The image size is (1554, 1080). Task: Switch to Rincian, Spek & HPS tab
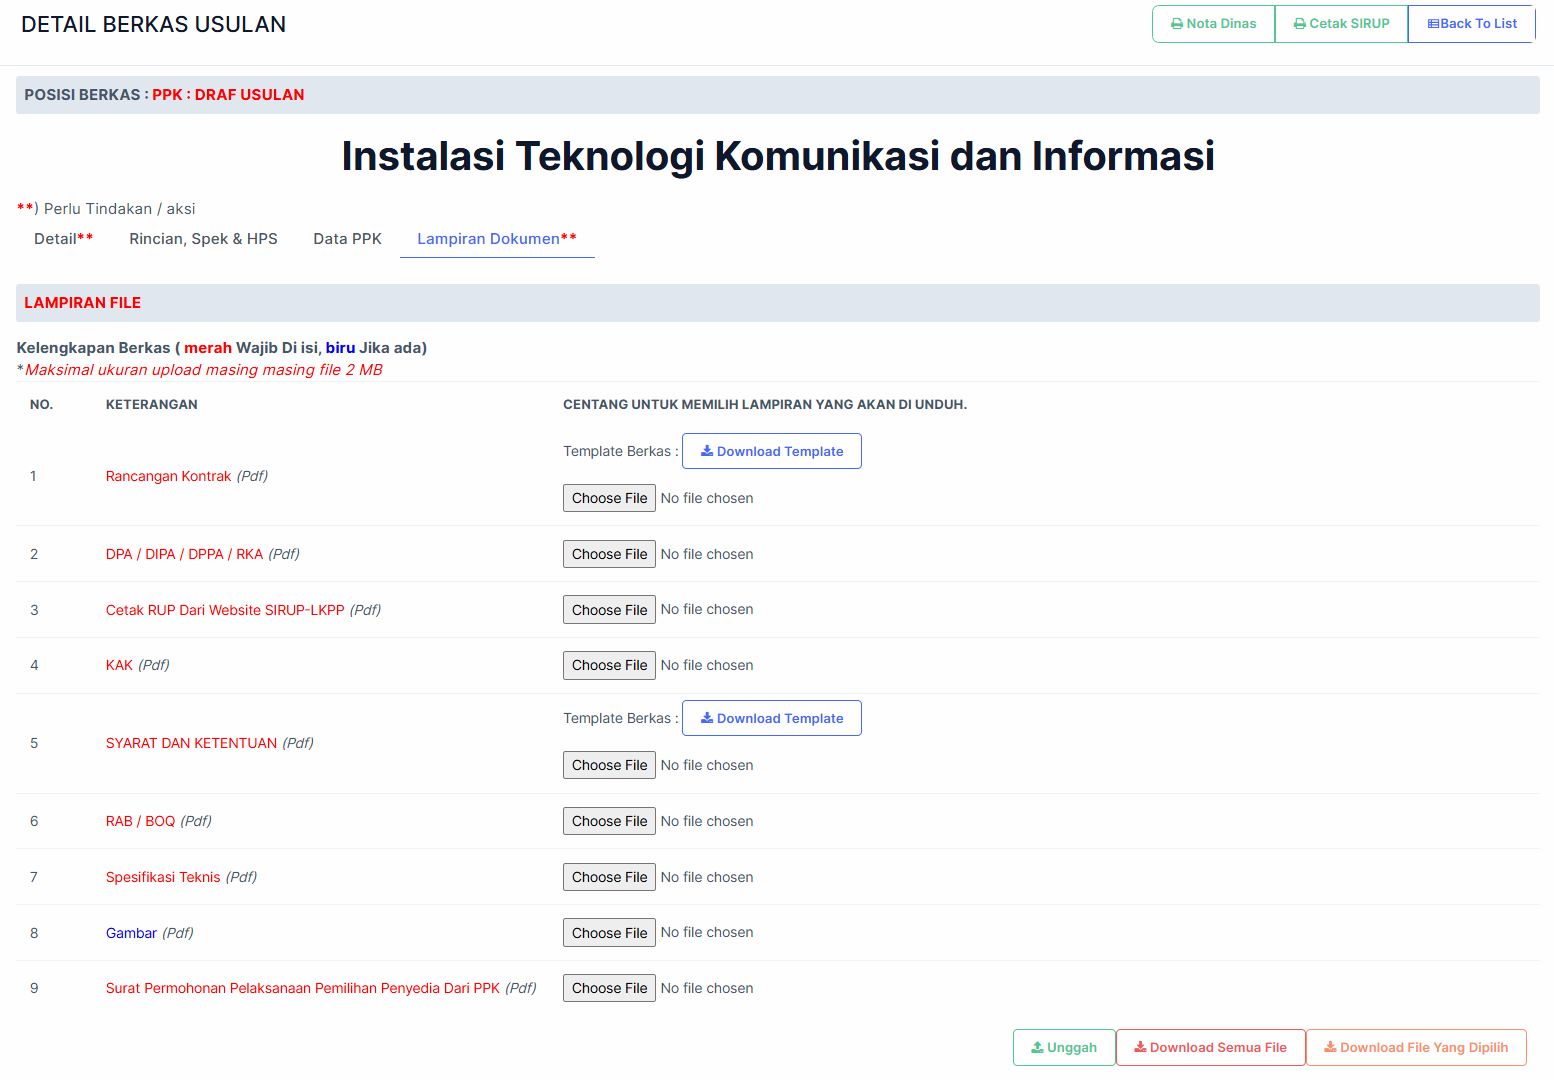click(203, 239)
